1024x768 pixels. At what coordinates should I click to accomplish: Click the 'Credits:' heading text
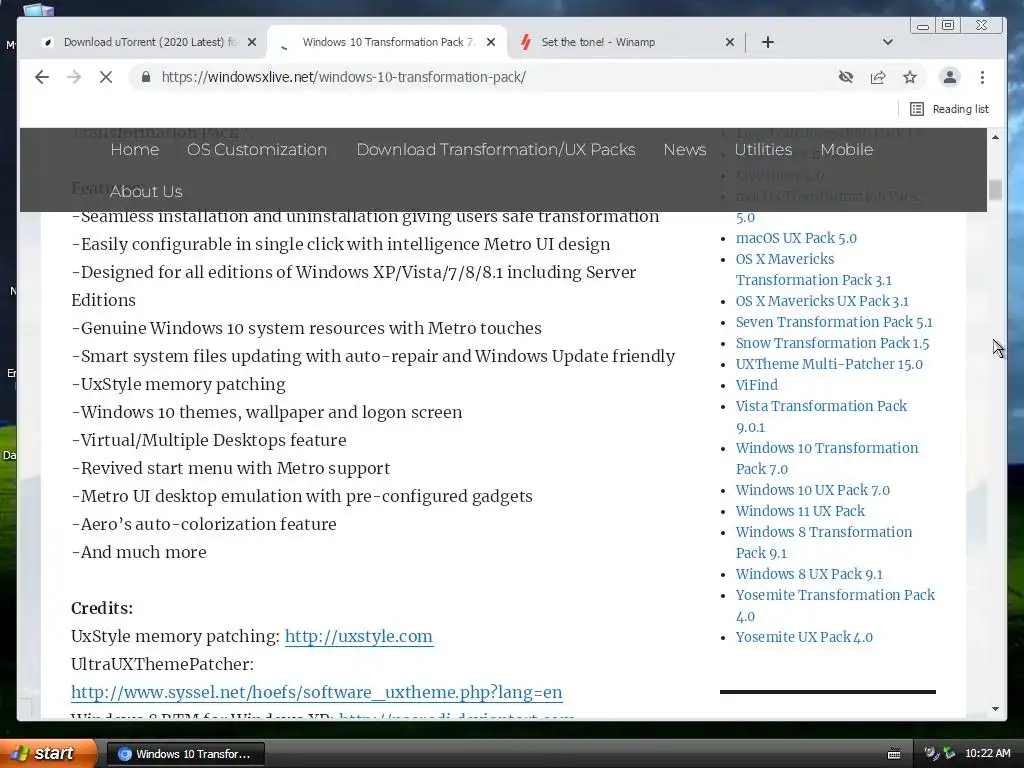[102, 608]
